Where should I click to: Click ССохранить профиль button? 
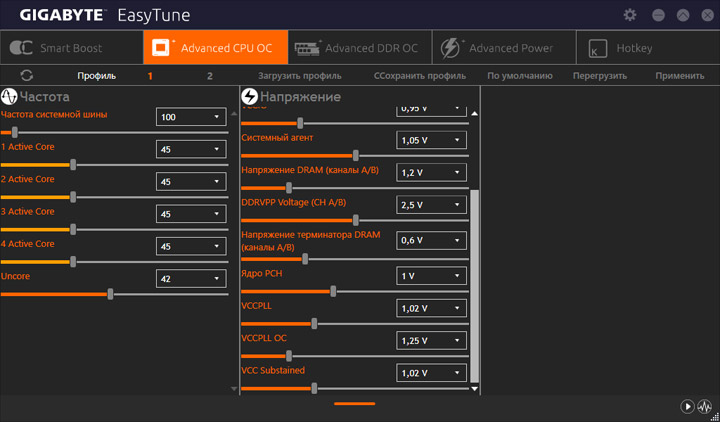click(420, 76)
